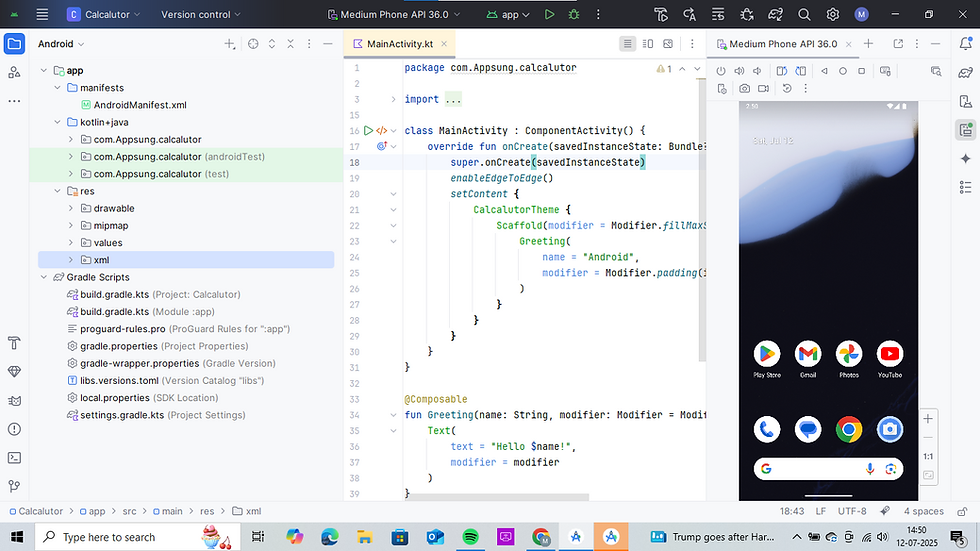This screenshot has height=551, width=980.
Task: Select MainActivity.kt editor tab
Action: click(x=399, y=44)
